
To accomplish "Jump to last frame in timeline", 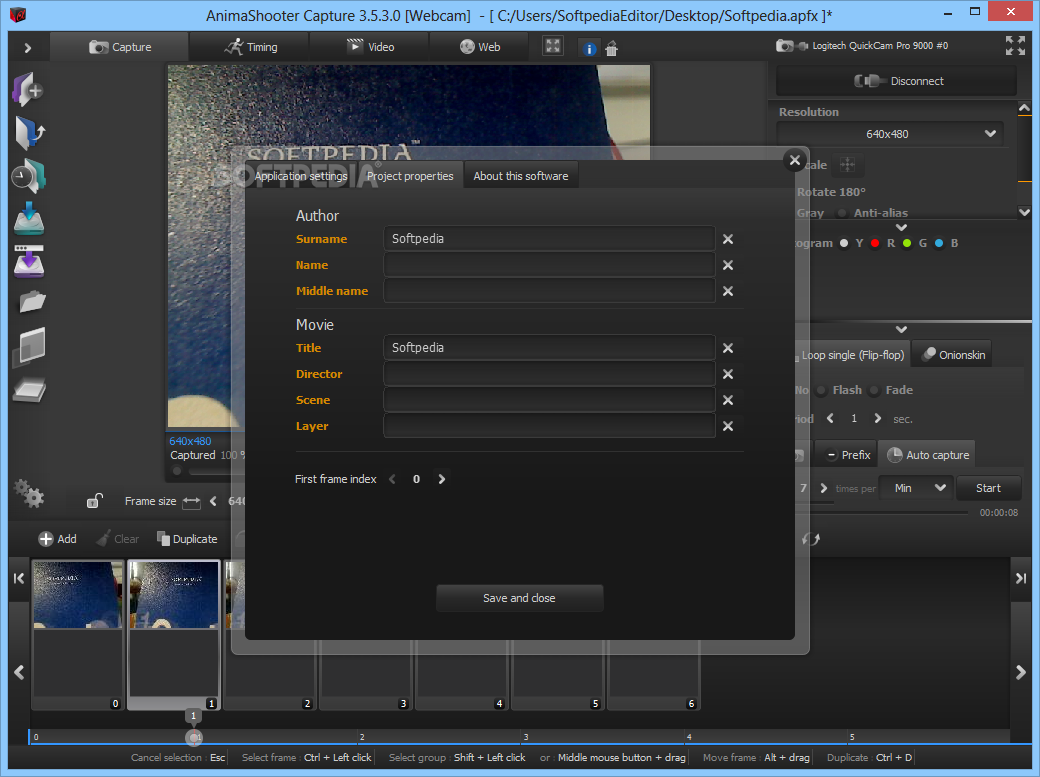I will pos(1021,578).
